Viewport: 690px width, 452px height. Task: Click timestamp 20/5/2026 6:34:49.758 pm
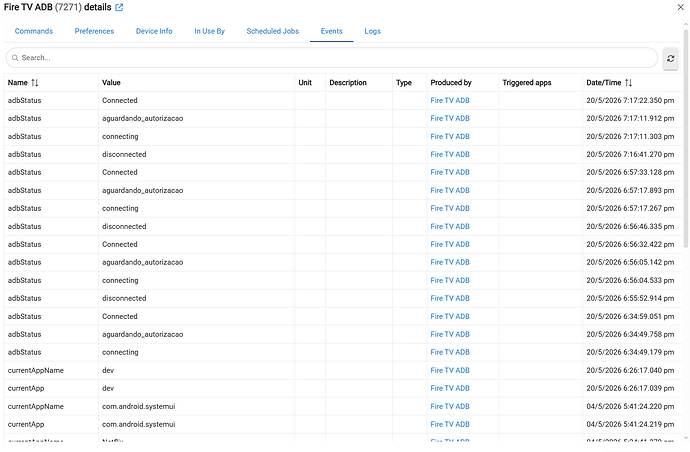pos(630,334)
